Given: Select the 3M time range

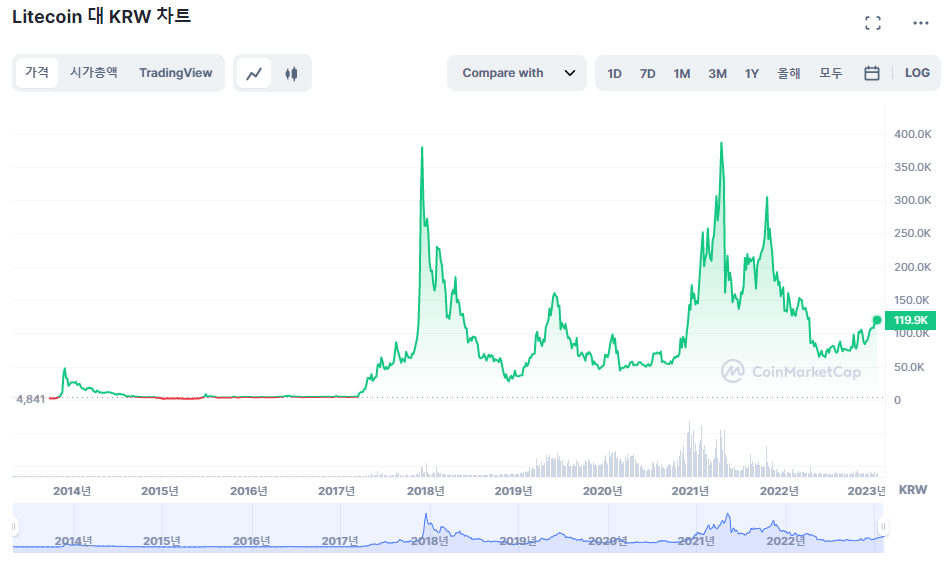Looking at the screenshot, I should pyautogui.click(x=717, y=73).
